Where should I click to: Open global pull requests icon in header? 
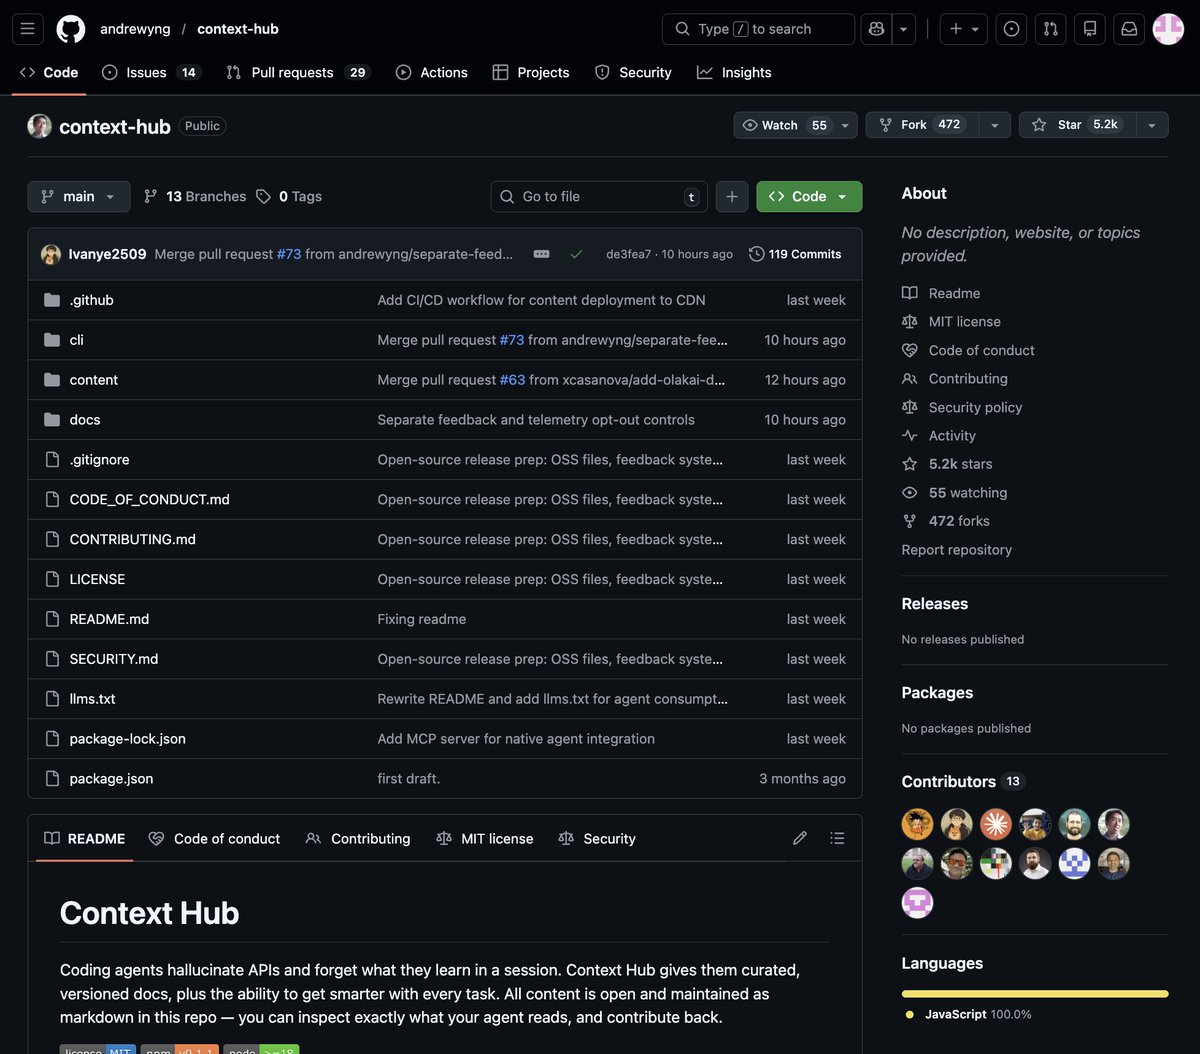click(x=1051, y=29)
